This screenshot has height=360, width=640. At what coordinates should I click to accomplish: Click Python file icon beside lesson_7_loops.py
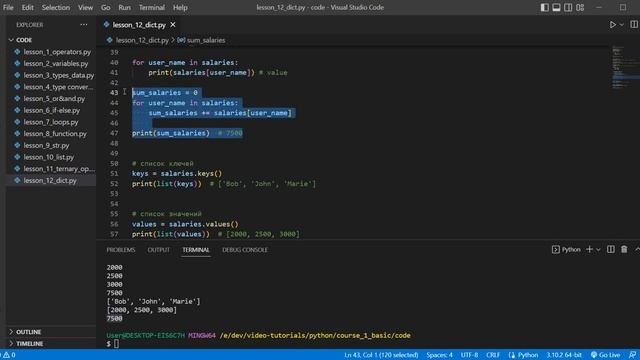point(17,122)
